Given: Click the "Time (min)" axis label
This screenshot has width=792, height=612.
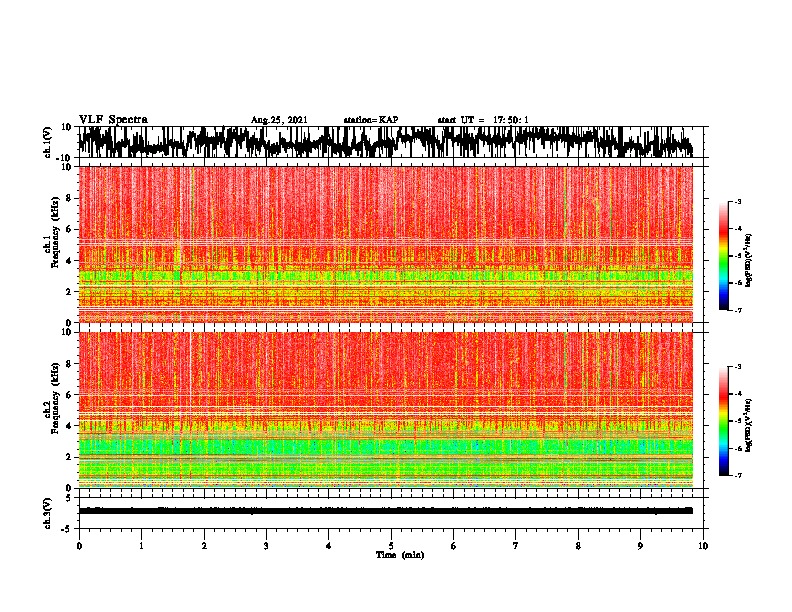Looking at the screenshot, I should [x=400, y=555].
